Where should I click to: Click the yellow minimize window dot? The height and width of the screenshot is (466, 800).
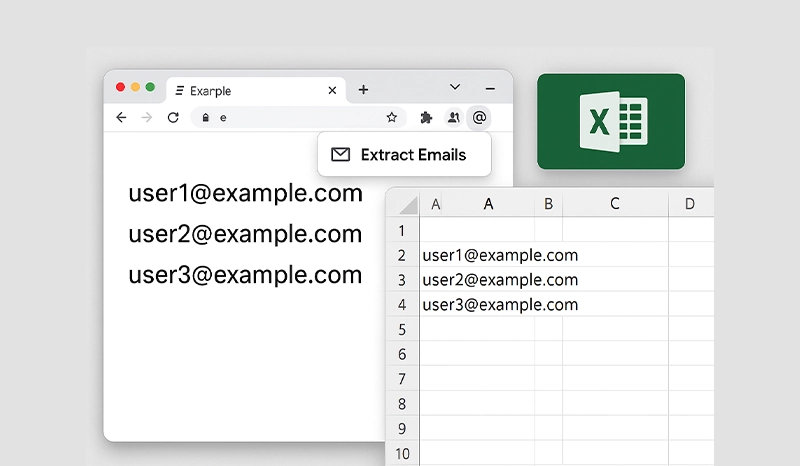click(x=135, y=87)
